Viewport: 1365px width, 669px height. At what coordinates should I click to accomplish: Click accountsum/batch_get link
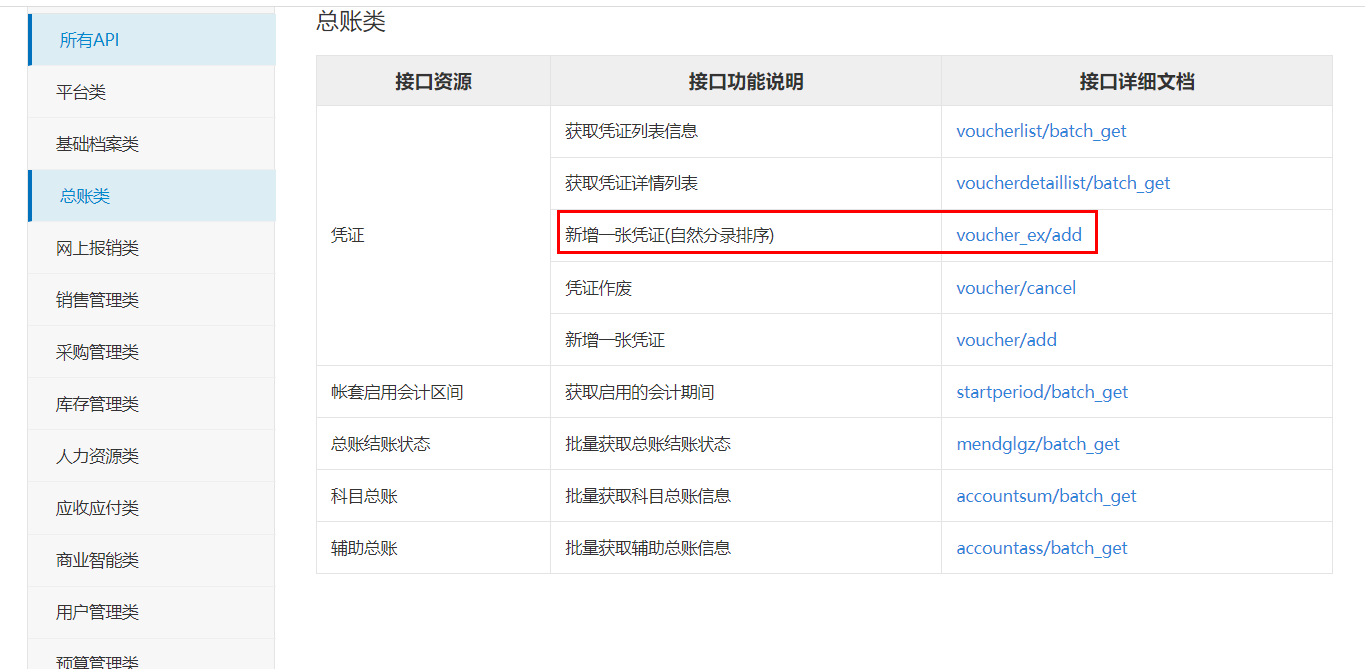click(x=1046, y=496)
